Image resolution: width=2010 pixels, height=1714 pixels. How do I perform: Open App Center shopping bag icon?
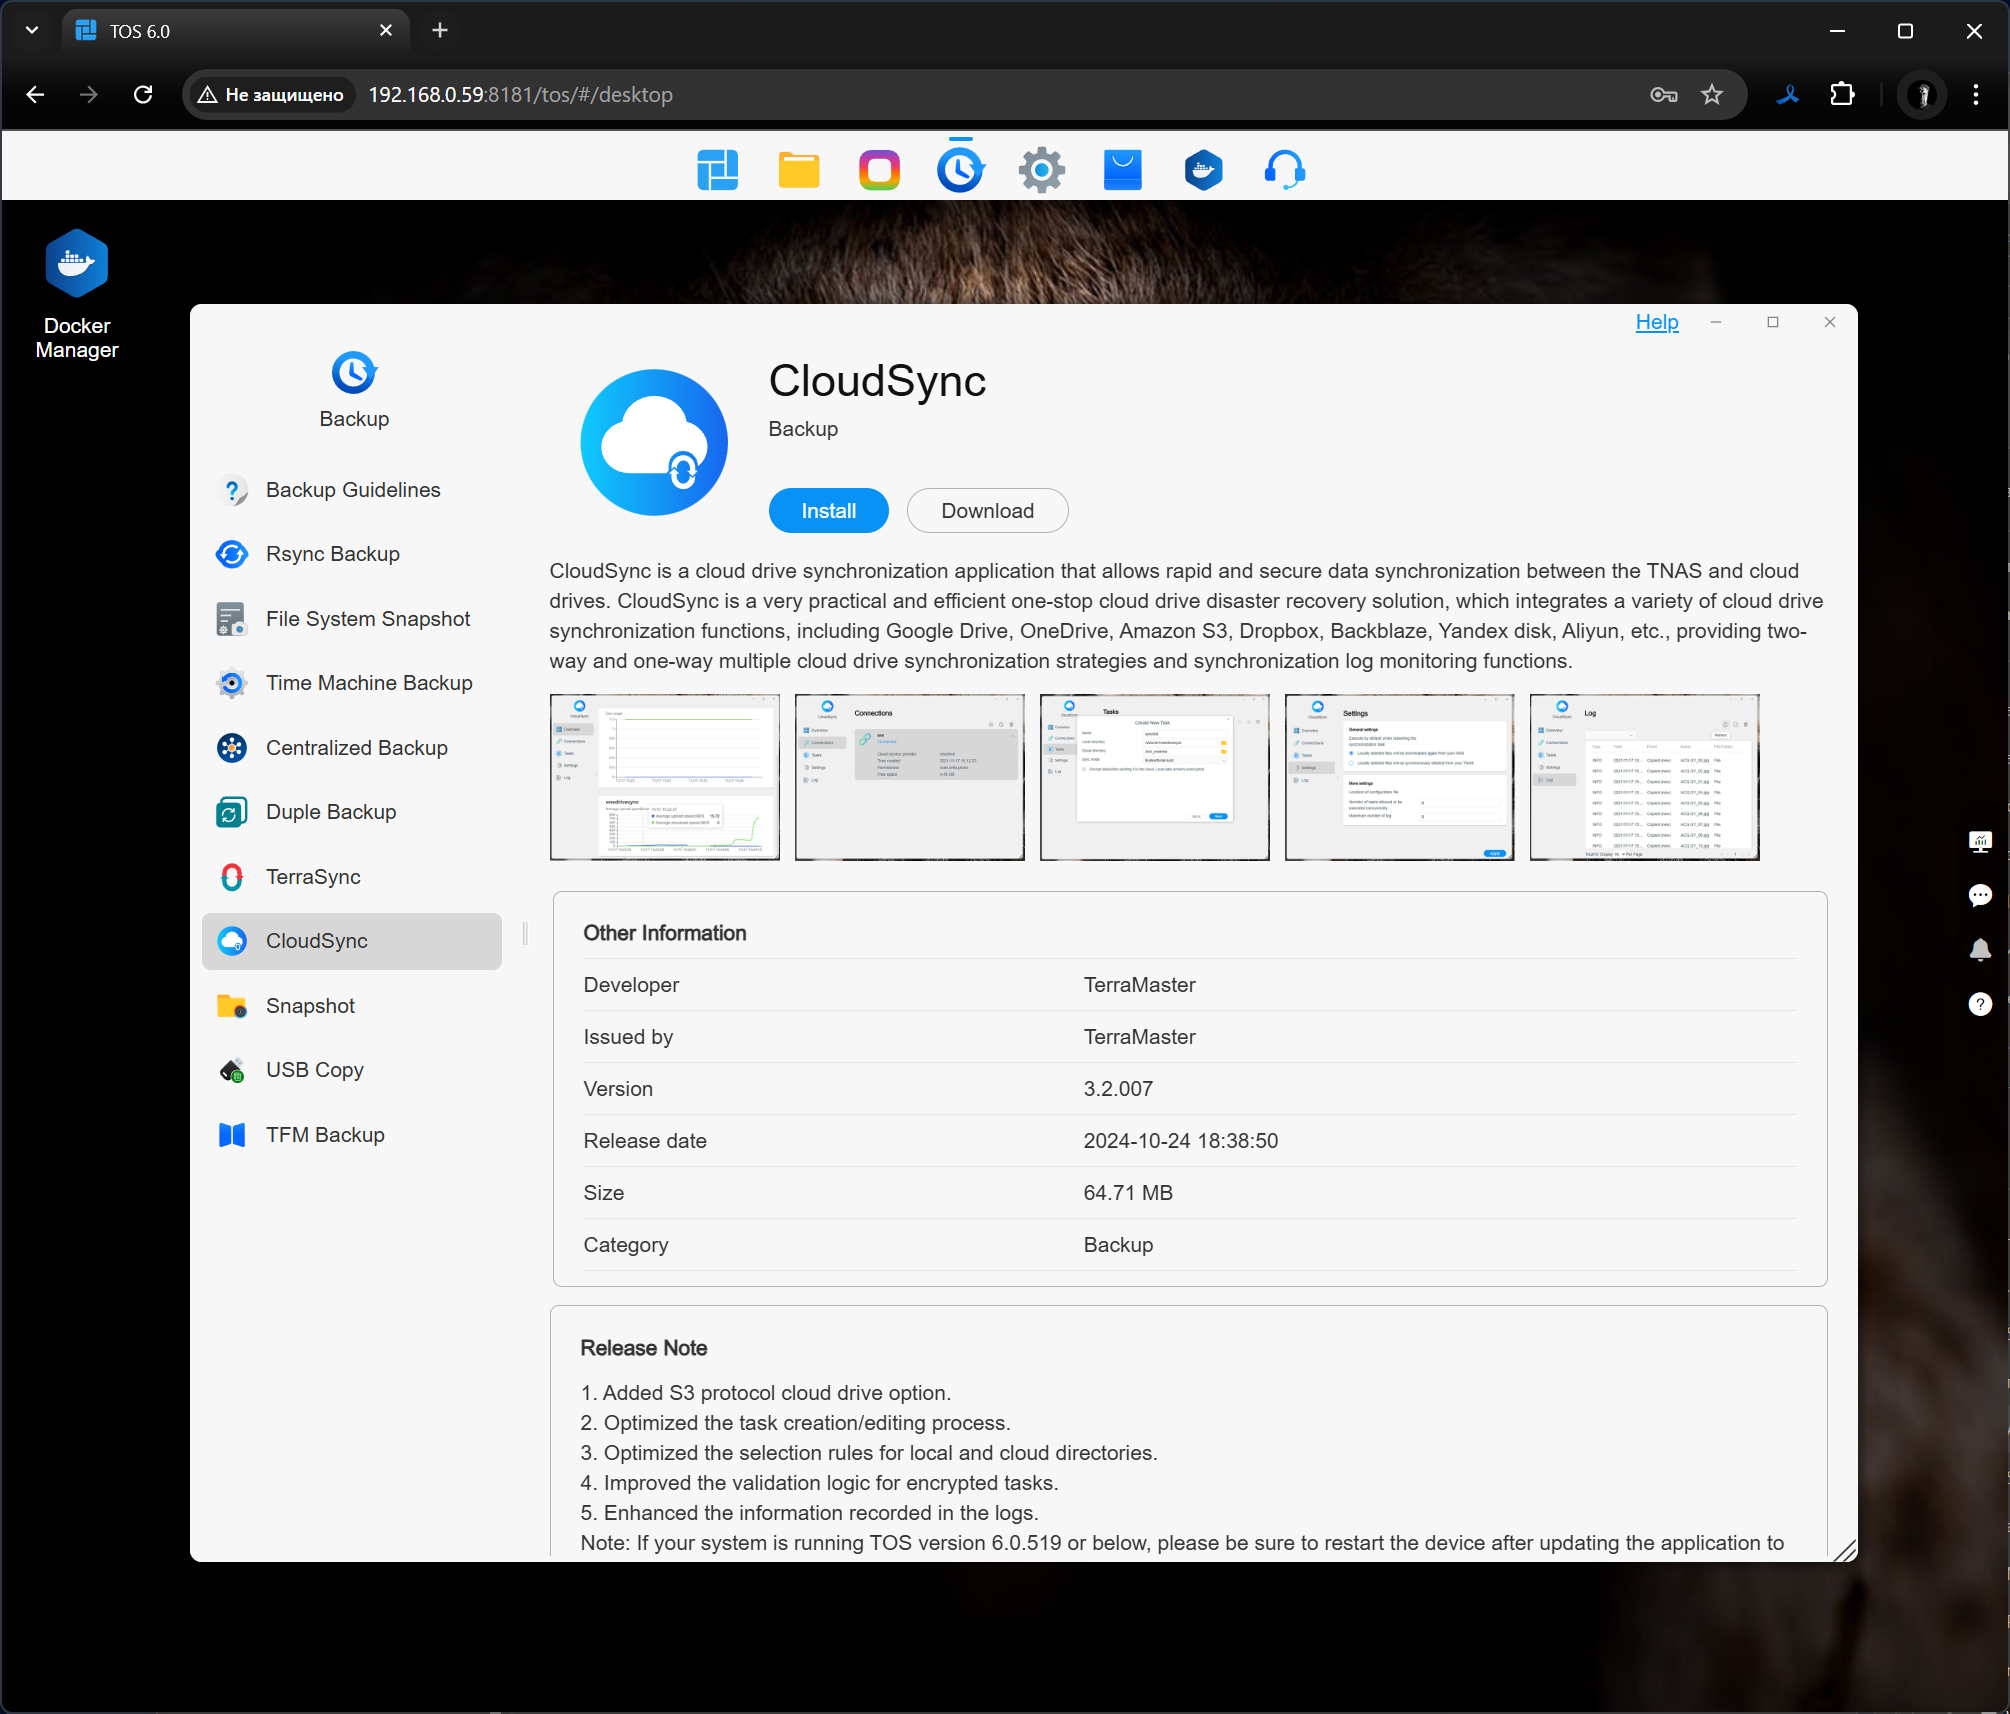1122,170
